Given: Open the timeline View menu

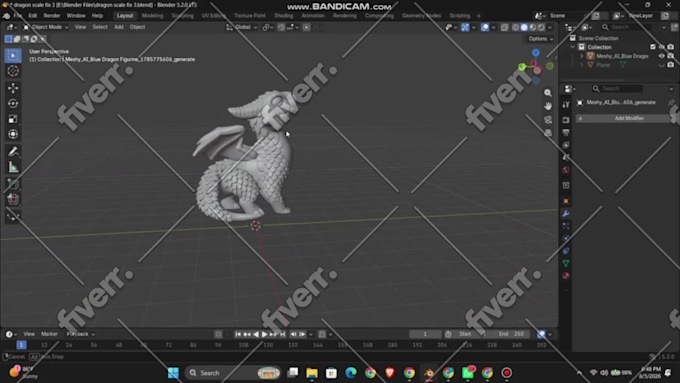Looking at the screenshot, I should tap(29, 334).
